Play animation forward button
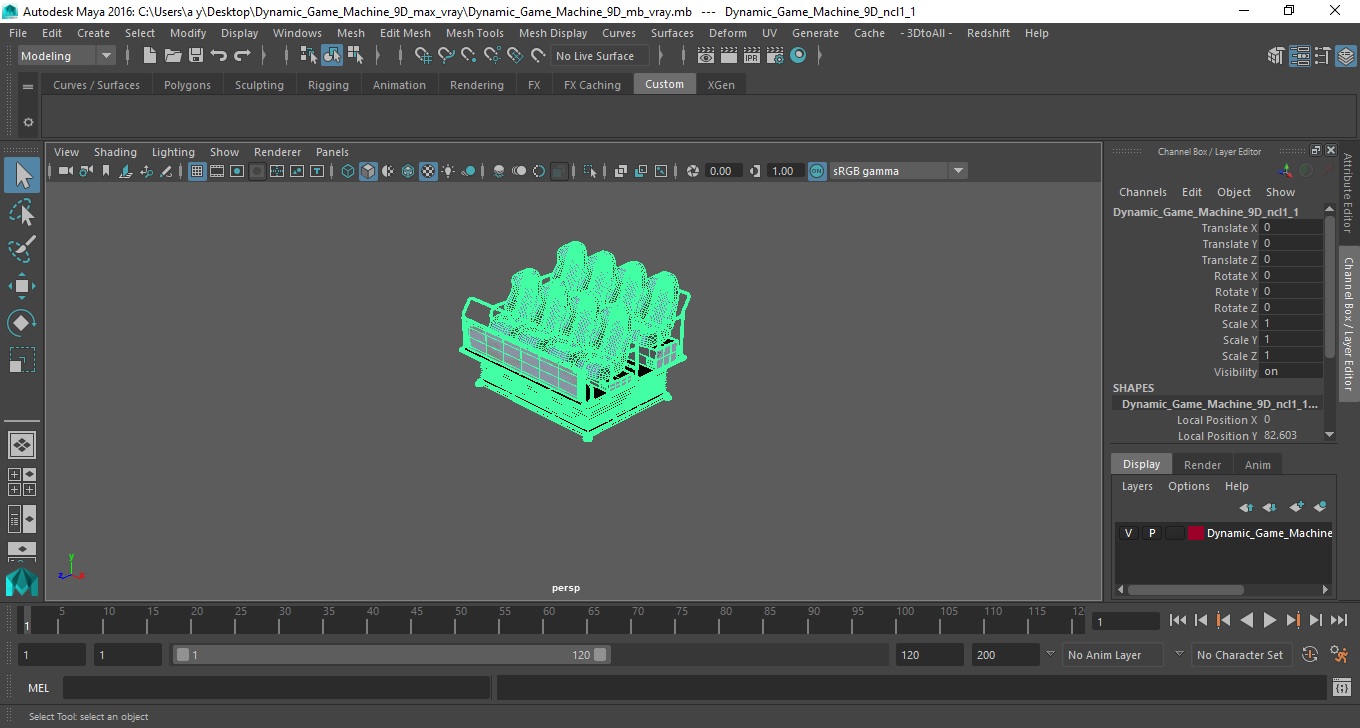The width and height of the screenshot is (1360, 728). 1269,621
